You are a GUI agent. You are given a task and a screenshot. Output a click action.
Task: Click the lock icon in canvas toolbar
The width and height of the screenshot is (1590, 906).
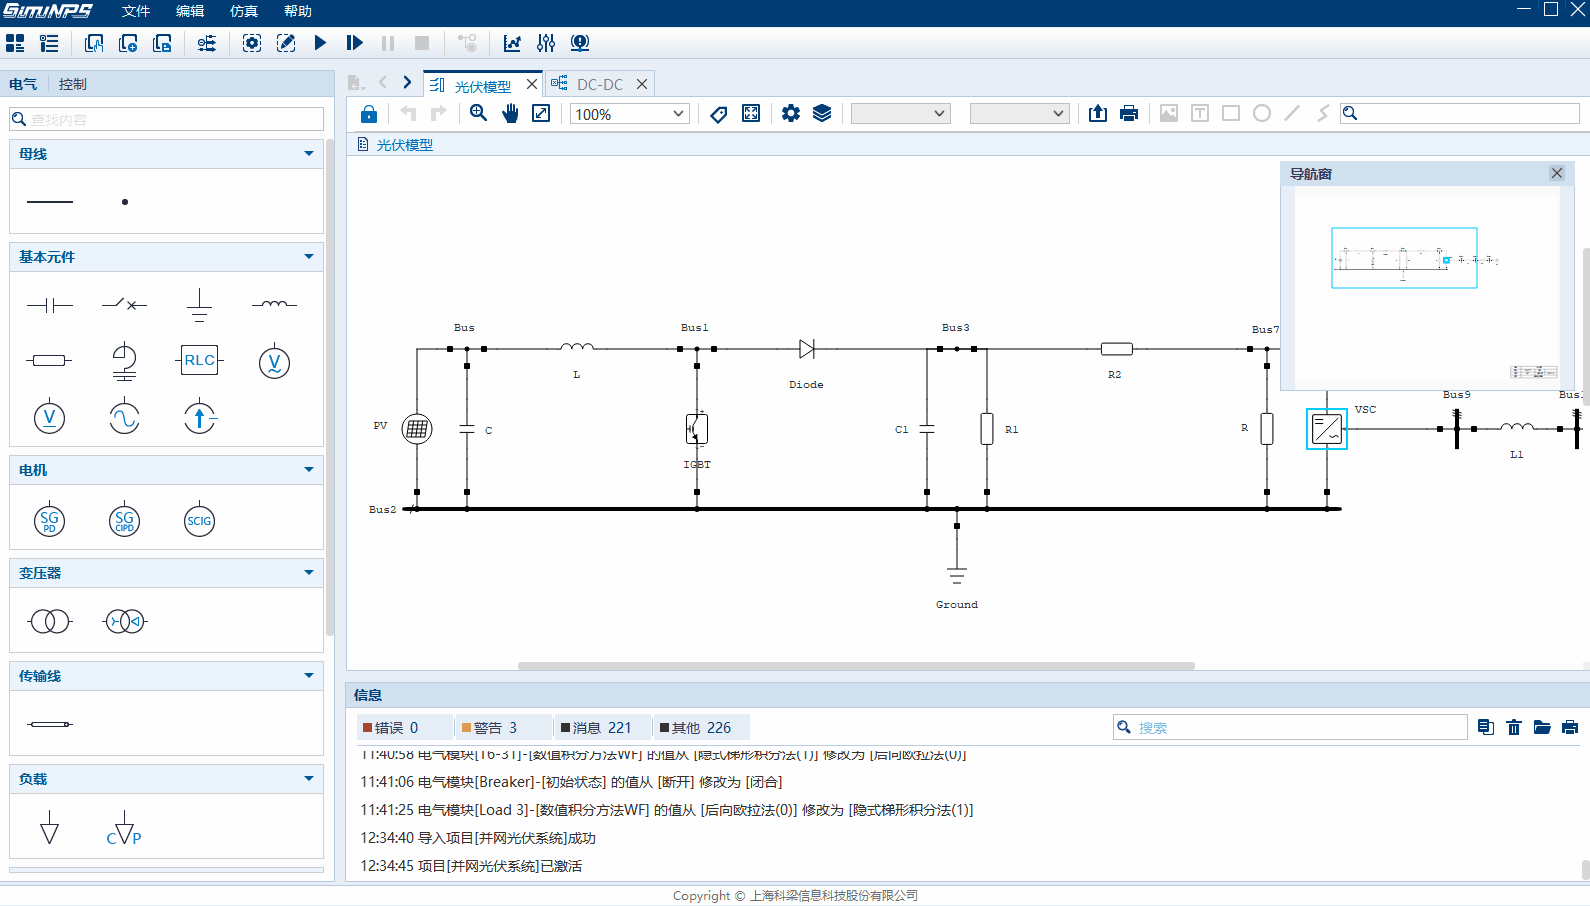point(369,114)
